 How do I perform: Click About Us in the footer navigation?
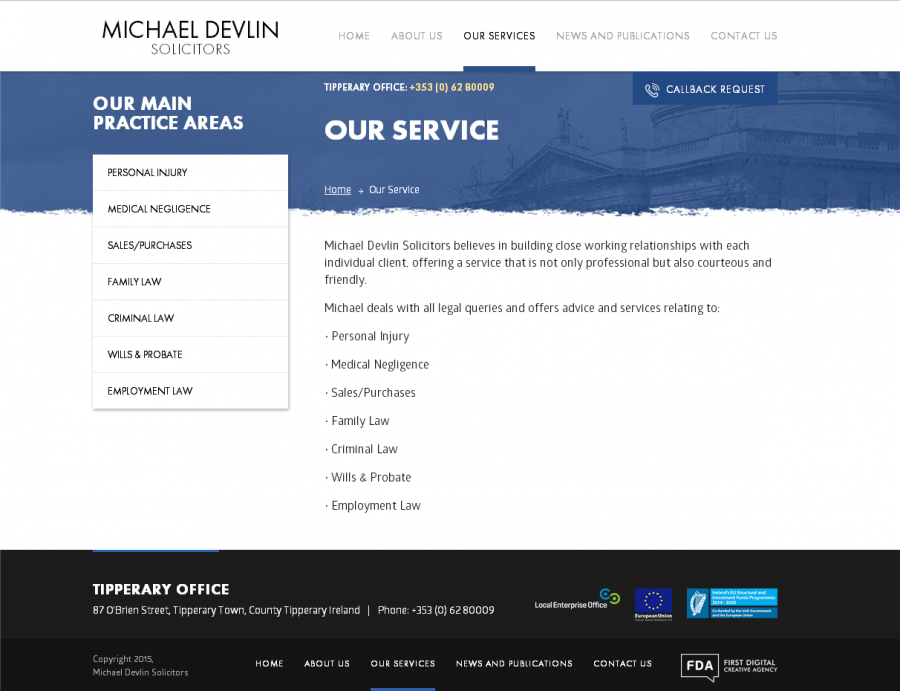[x=327, y=663]
